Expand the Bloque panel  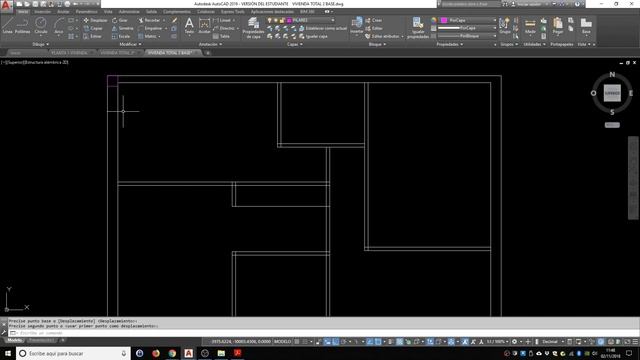click(x=377, y=44)
